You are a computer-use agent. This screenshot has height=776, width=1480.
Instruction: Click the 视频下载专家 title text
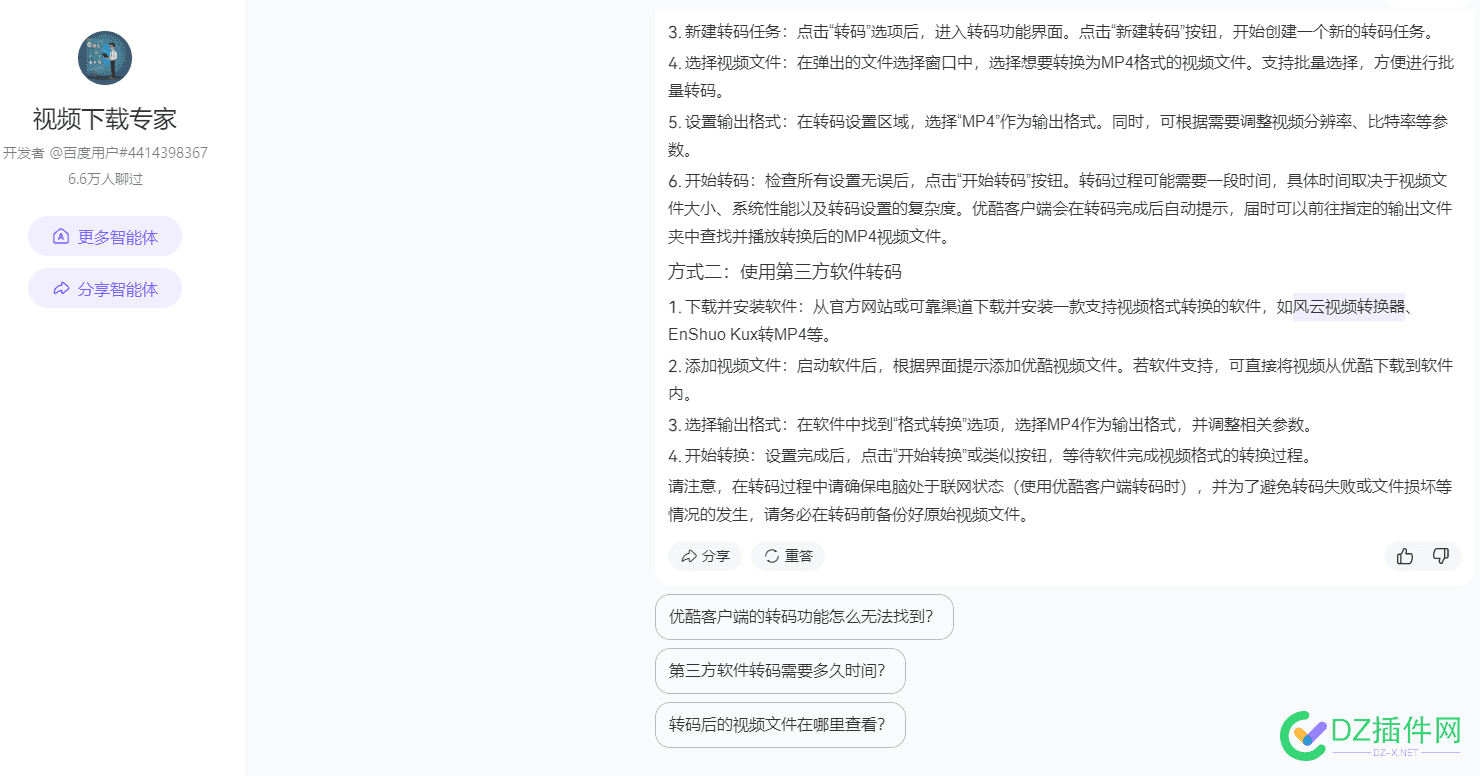(x=105, y=119)
